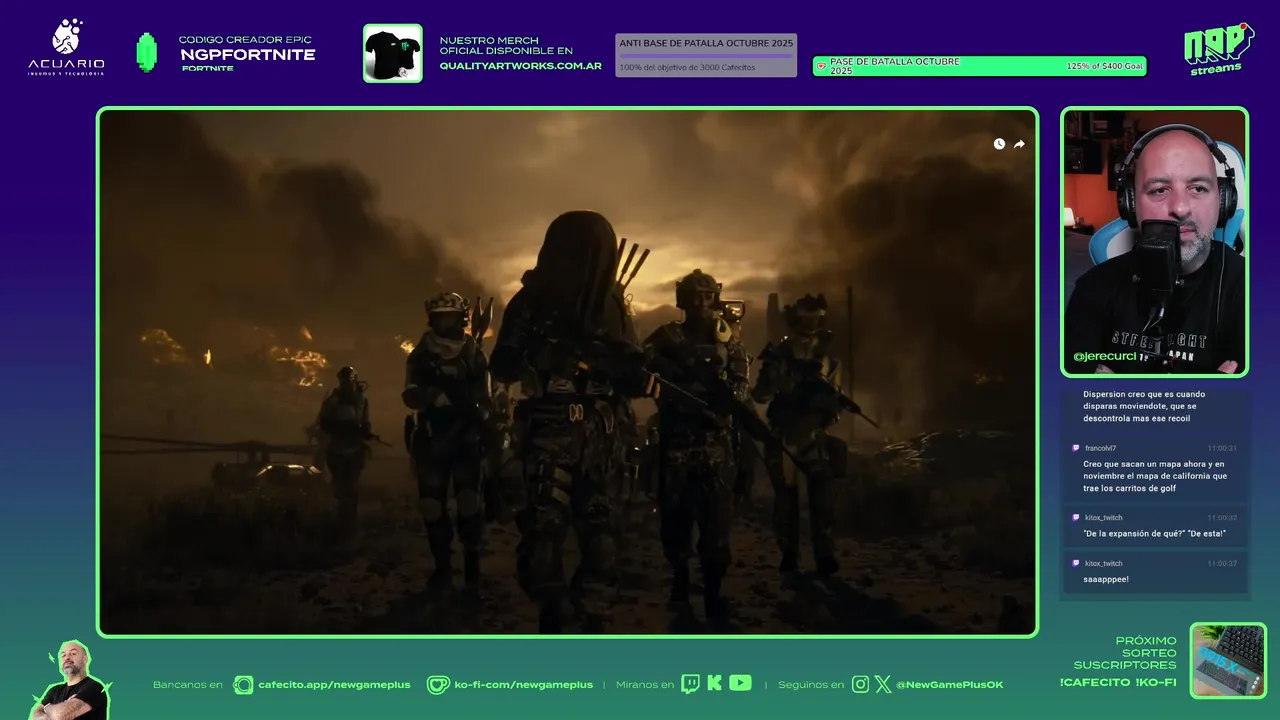Click the '!KO-FI' command text
Screen dimensions: 1280x720
tap(1156, 682)
